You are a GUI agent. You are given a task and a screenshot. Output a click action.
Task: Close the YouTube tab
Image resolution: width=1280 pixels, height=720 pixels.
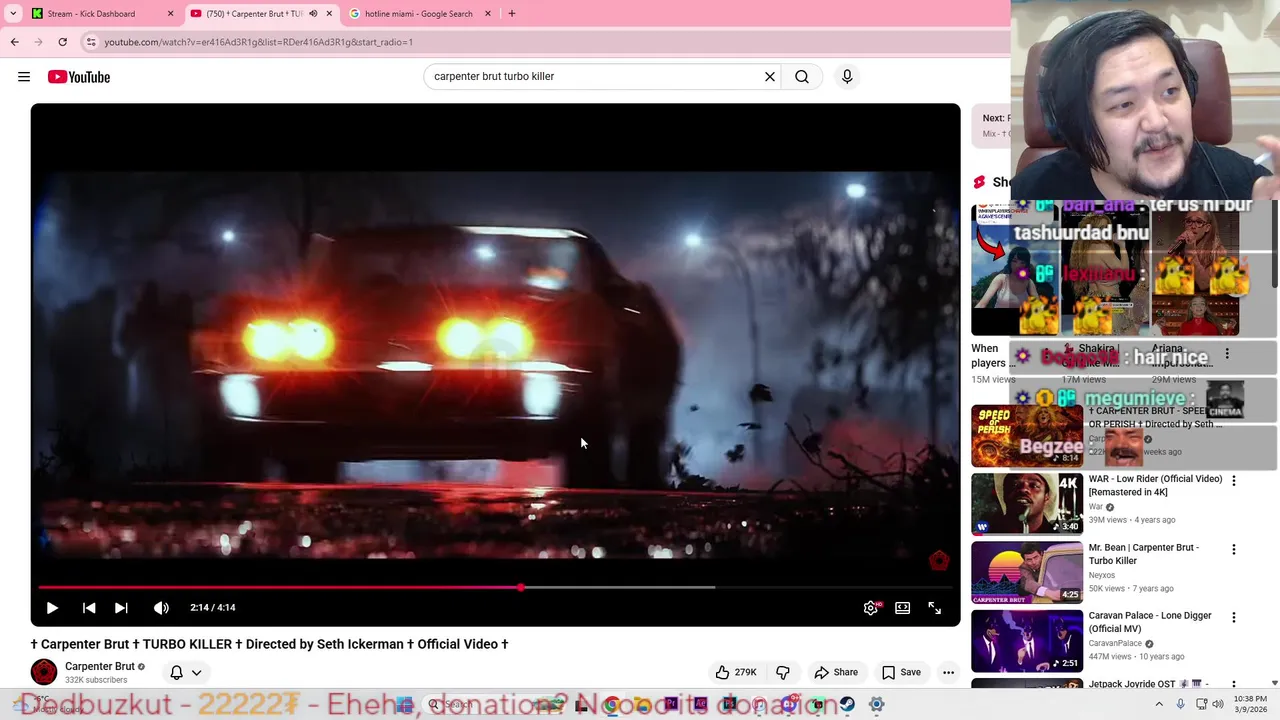coord(329,14)
